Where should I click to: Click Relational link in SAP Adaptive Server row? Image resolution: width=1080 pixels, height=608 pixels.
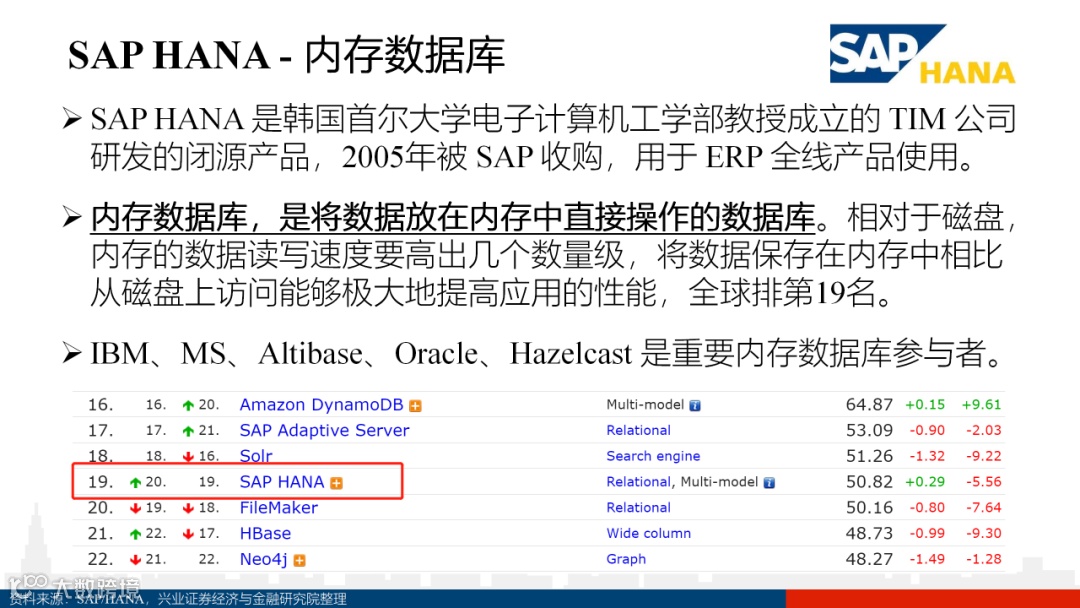click(x=638, y=430)
